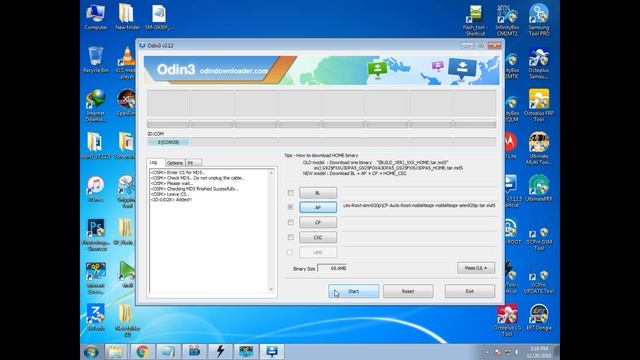Screen dimensions: 640x360
Task: Click the AP file button
Action: pos(318,207)
